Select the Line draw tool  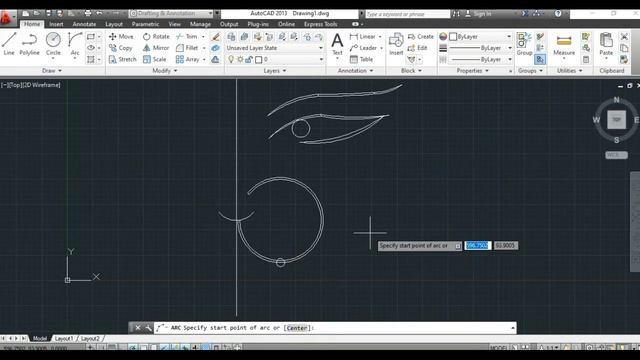coord(9,44)
